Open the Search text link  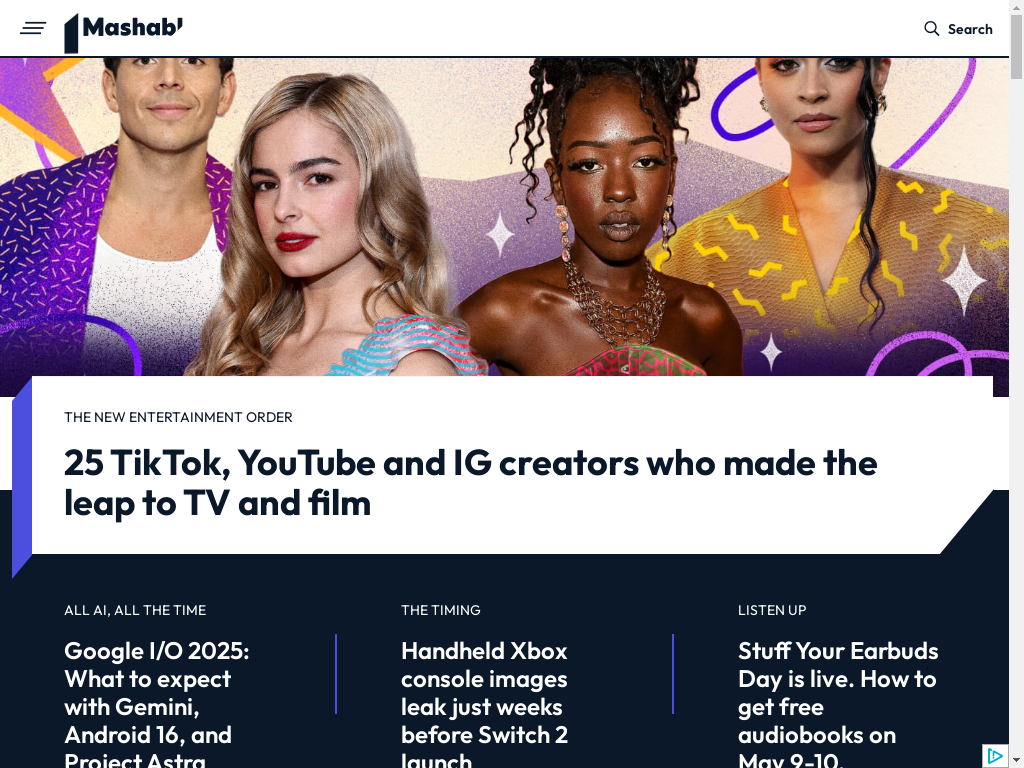click(x=970, y=29)
